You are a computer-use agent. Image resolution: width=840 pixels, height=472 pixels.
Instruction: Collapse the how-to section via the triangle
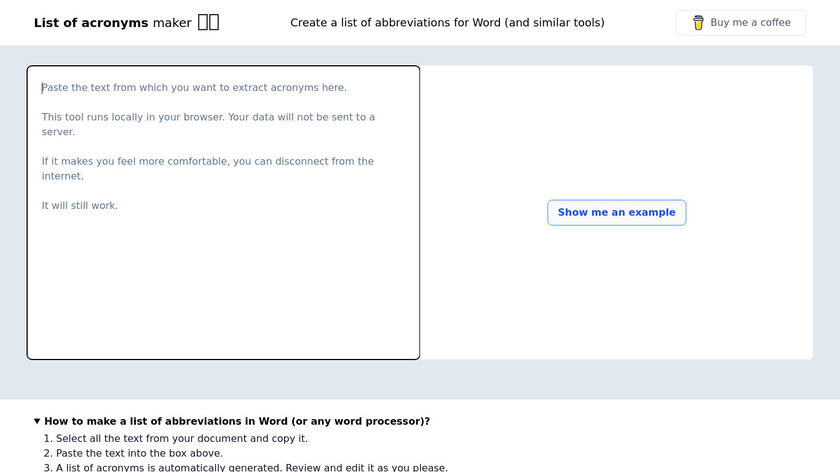37,421
